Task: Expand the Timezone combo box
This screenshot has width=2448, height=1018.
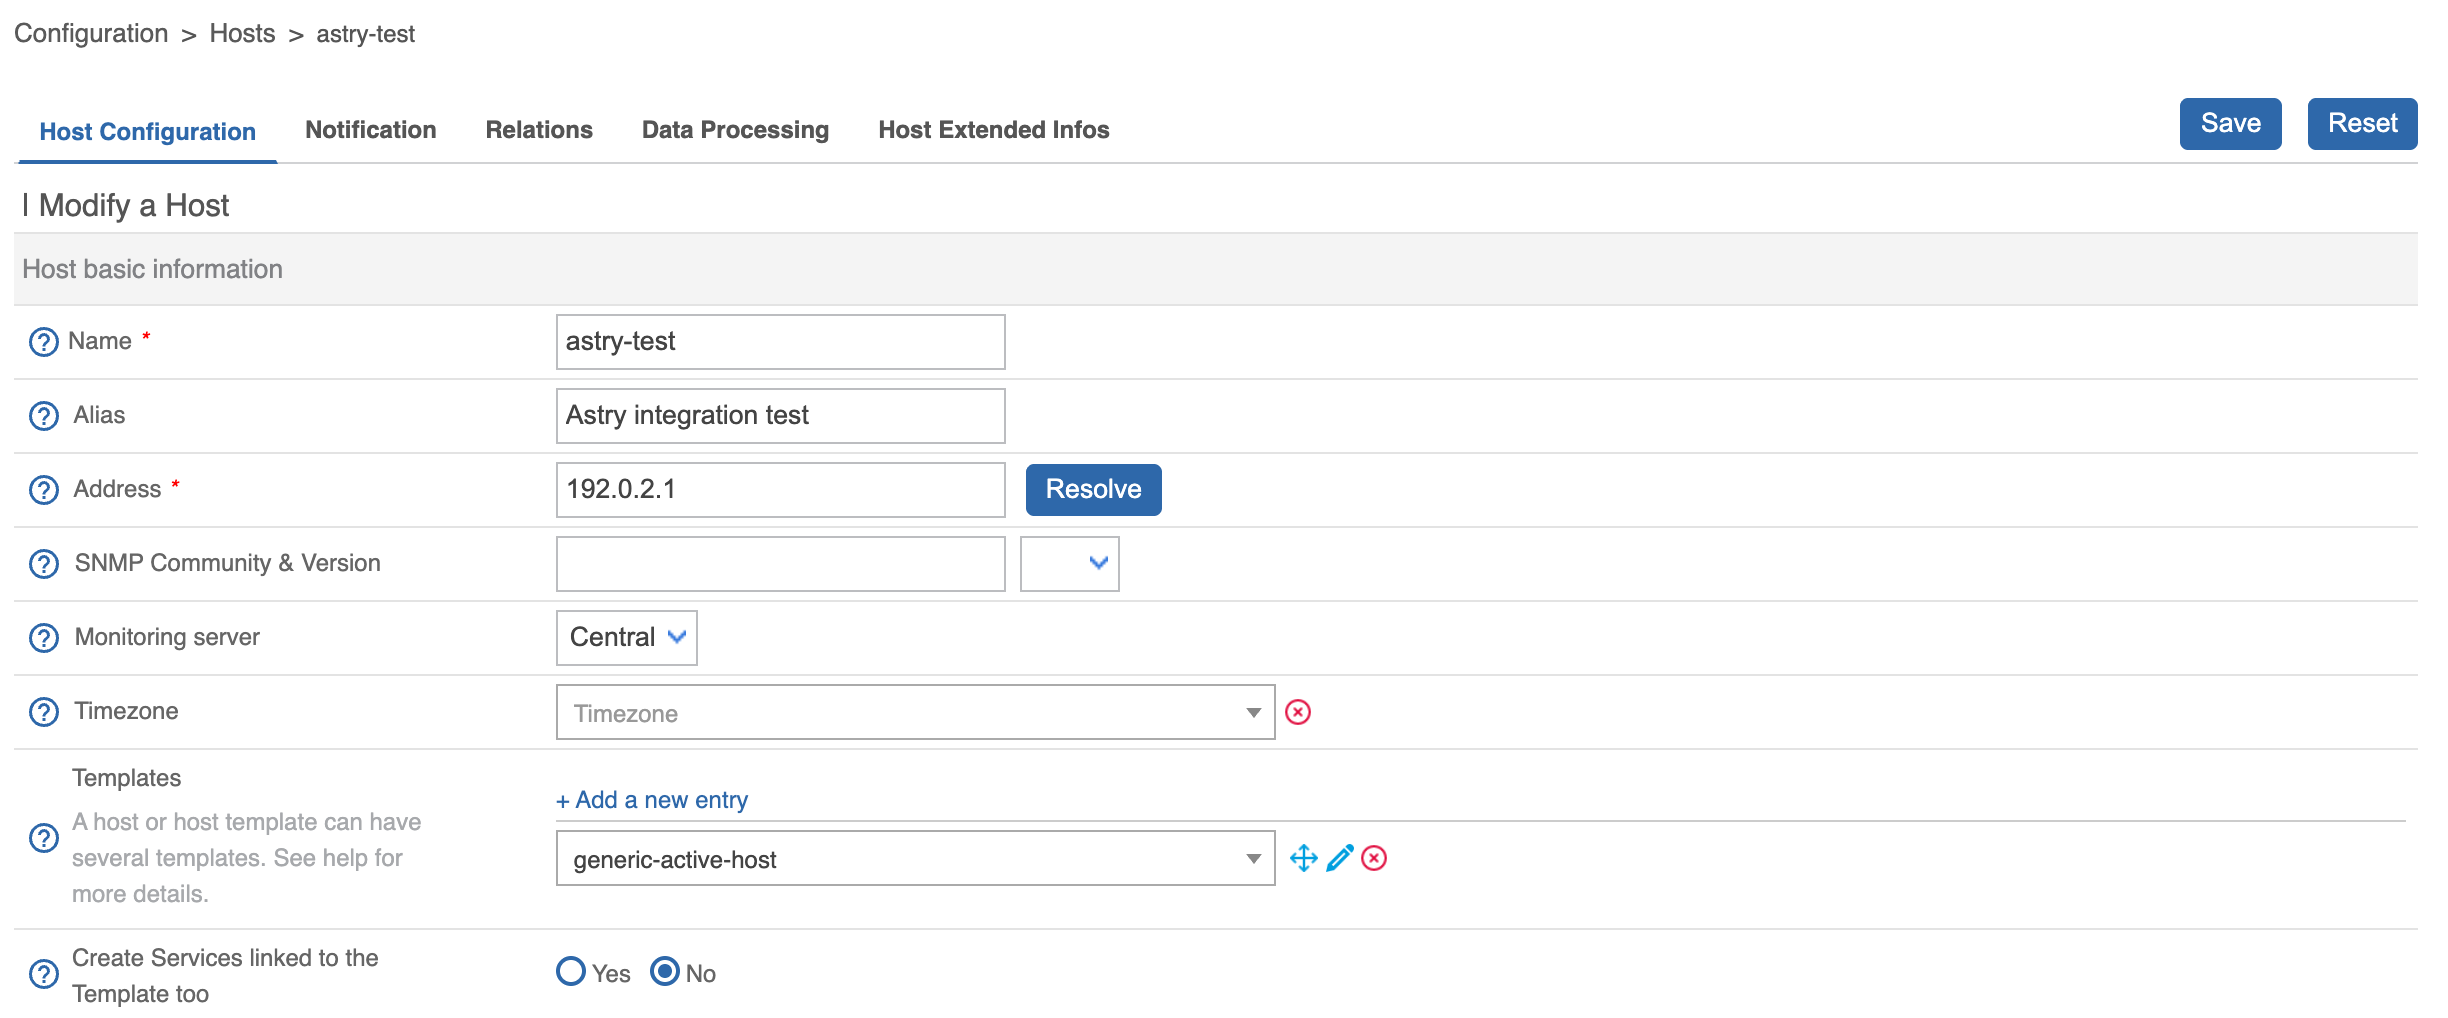Action: pos(916,712)
